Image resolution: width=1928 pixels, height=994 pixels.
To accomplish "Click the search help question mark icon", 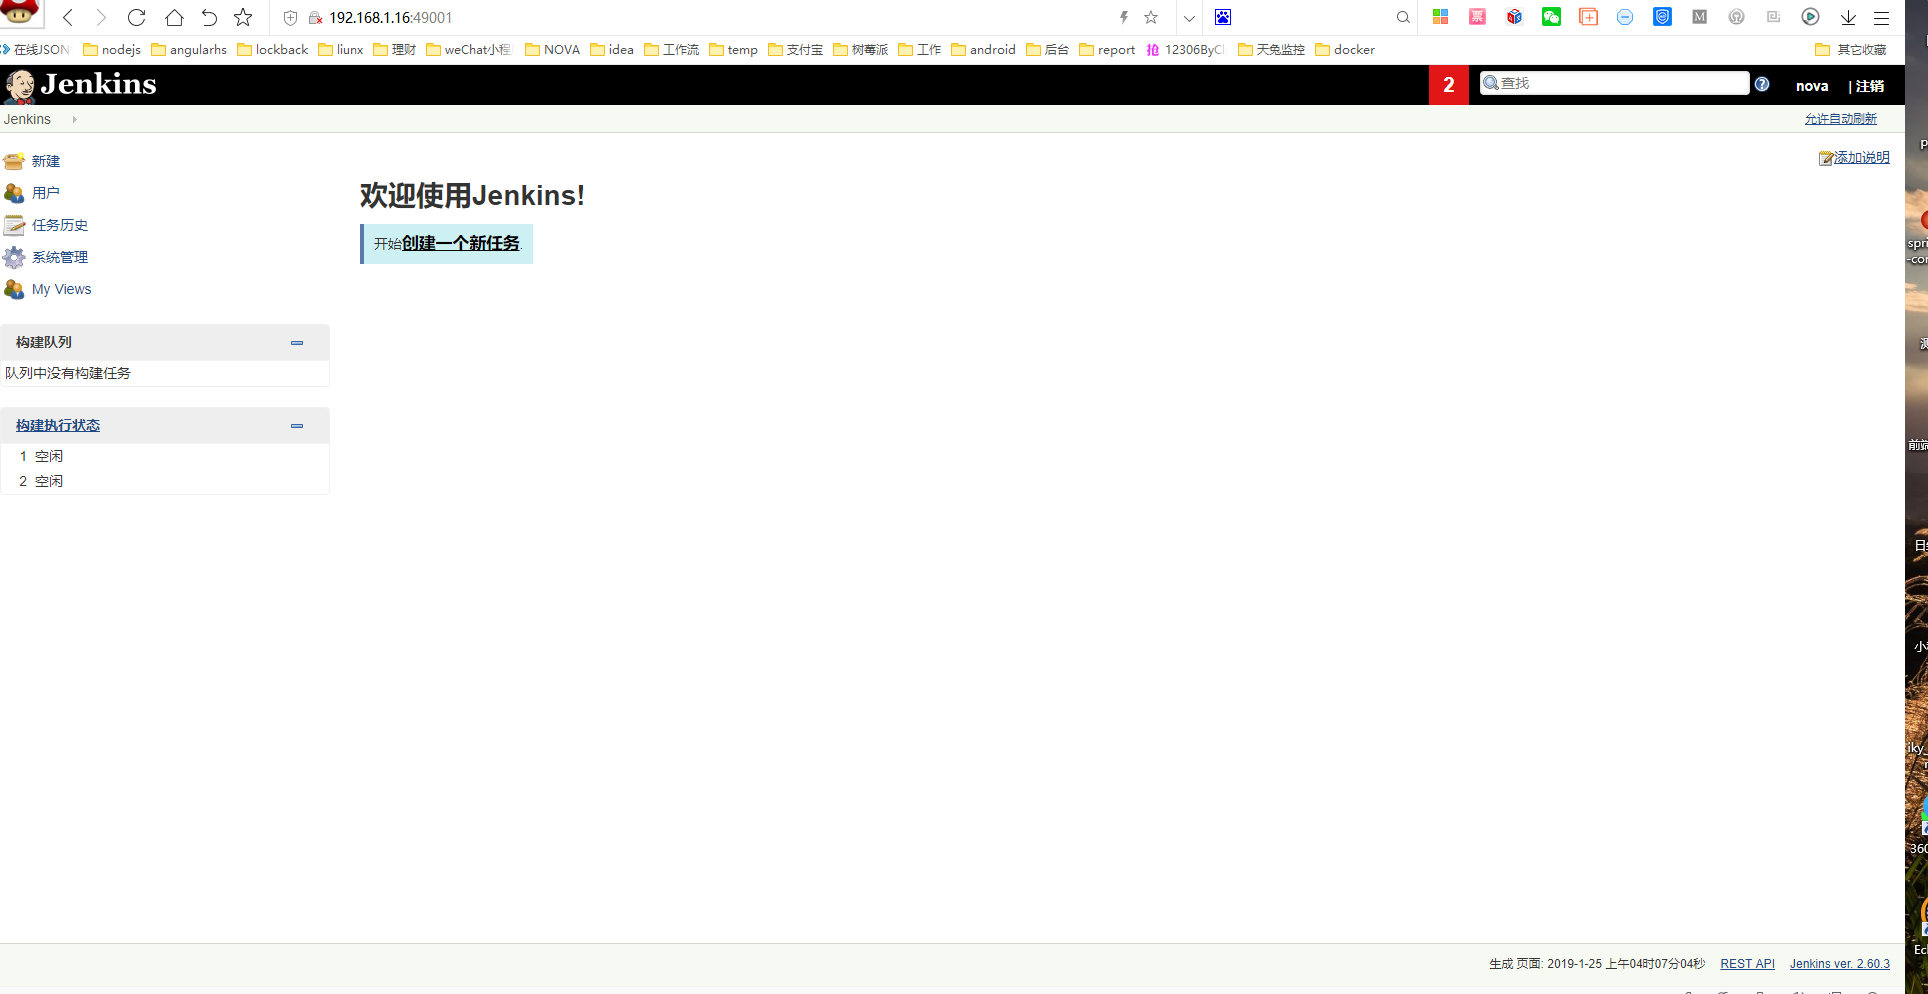I will point(1762,84).
